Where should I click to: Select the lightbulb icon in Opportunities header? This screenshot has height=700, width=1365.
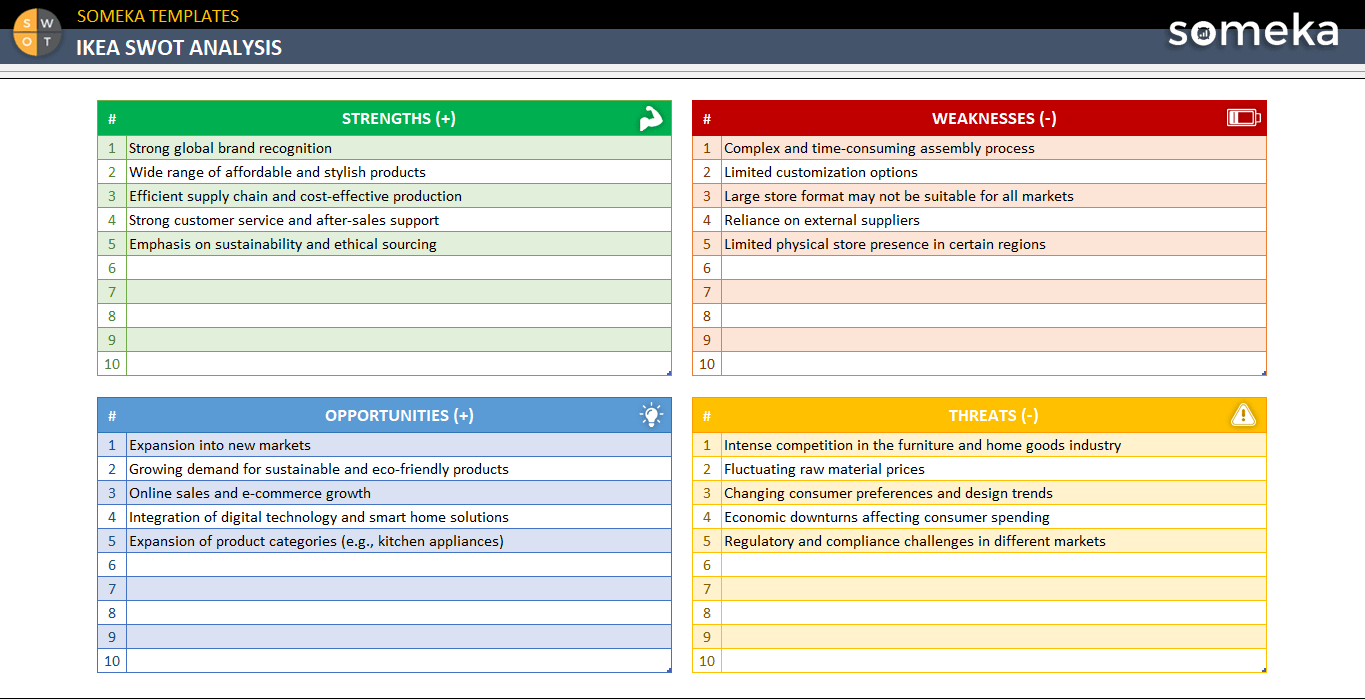tap(651, 415)
